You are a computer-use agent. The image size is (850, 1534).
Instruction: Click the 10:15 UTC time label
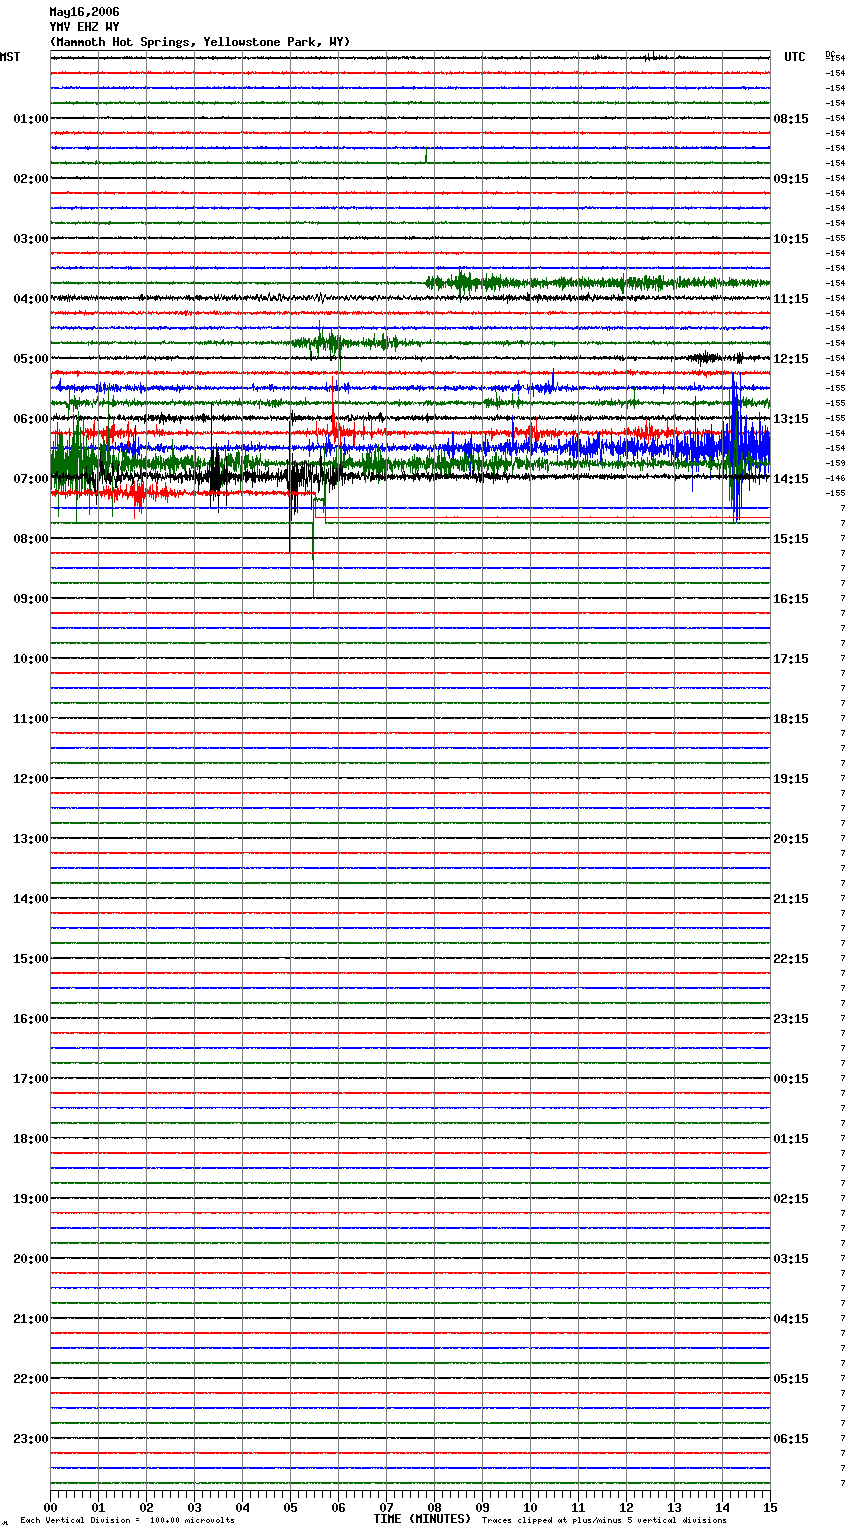(x=791, y=239)
